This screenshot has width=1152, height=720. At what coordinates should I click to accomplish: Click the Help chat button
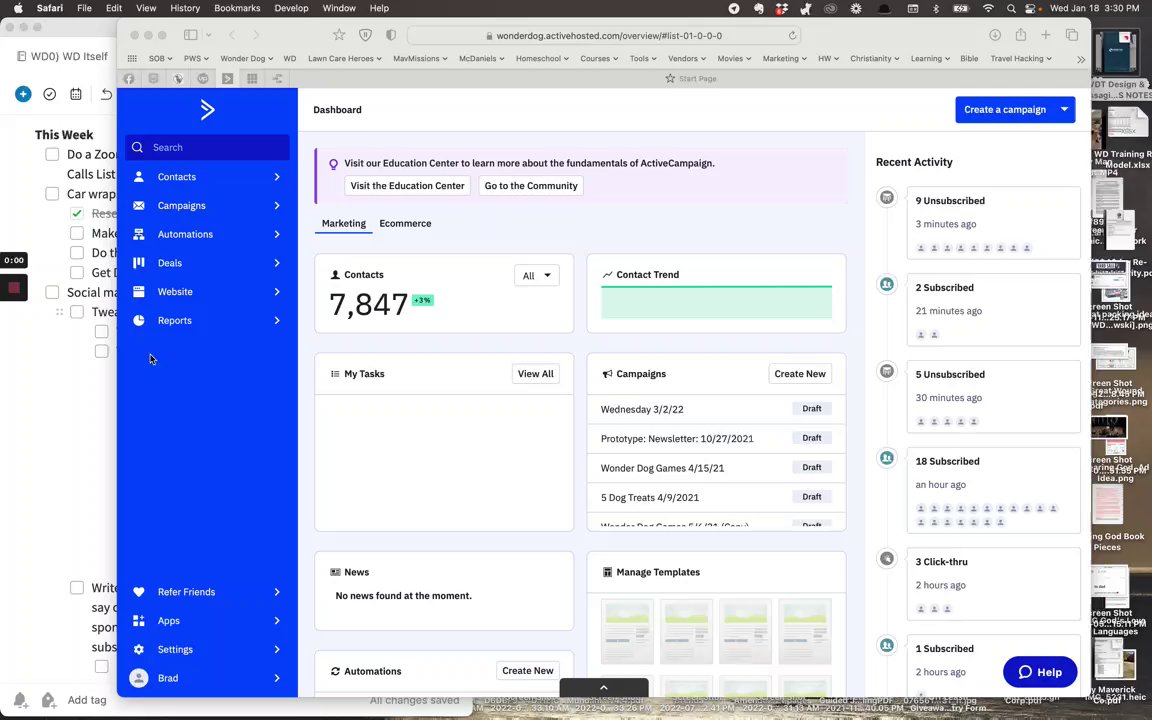click(1040, 672)
